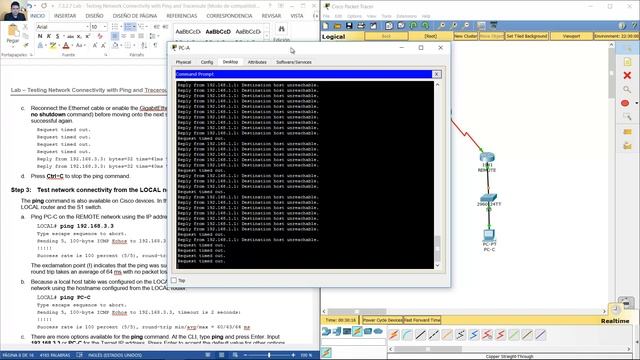Close the Command Prompt panel with X
The image size is (640, 360).
[x=436, y=74]
